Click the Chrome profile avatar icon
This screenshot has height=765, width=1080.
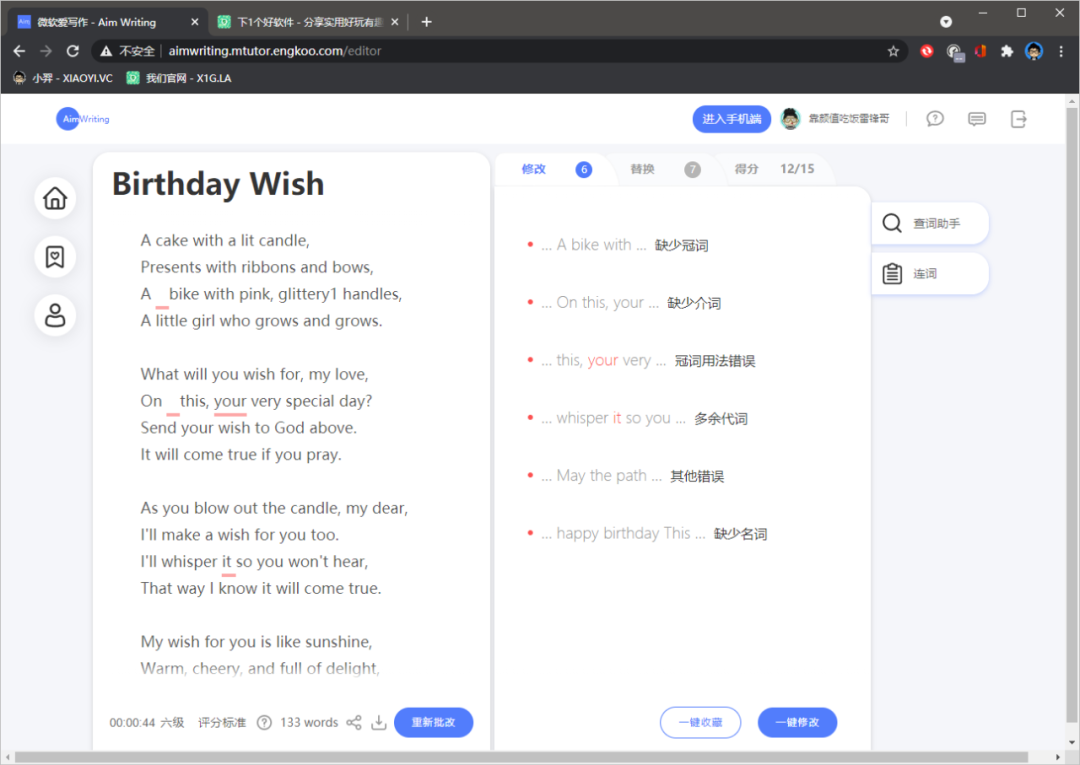point(1034,51)
